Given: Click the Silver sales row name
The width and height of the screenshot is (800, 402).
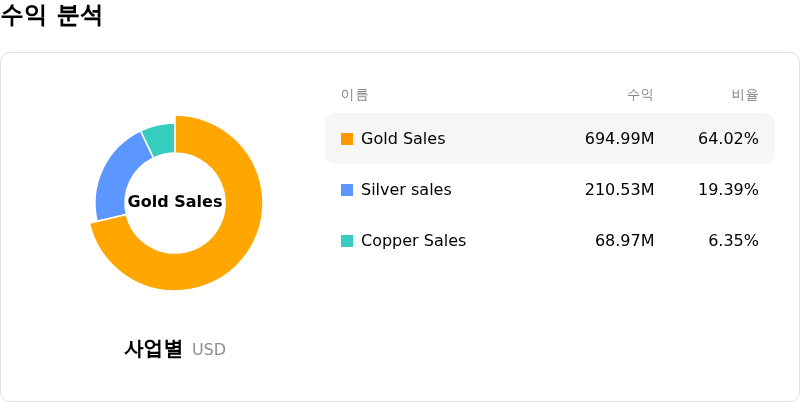Looking at the screenshot, I should pos(406,190).
